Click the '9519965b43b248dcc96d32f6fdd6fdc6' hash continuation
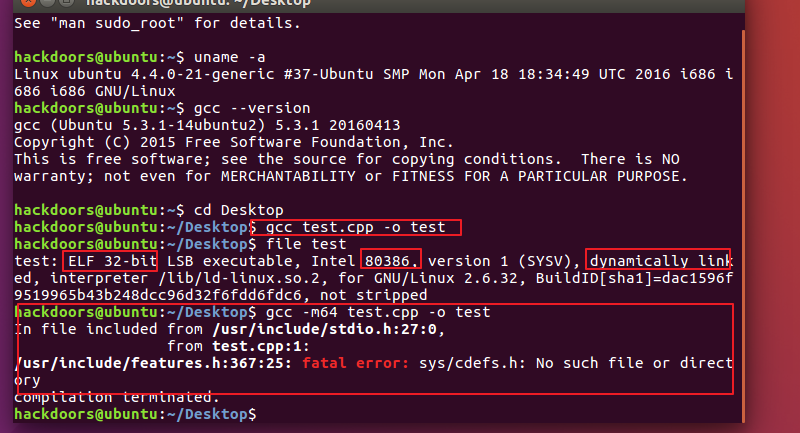The height and width of the screenshot is (433, 800). [158, 295]
